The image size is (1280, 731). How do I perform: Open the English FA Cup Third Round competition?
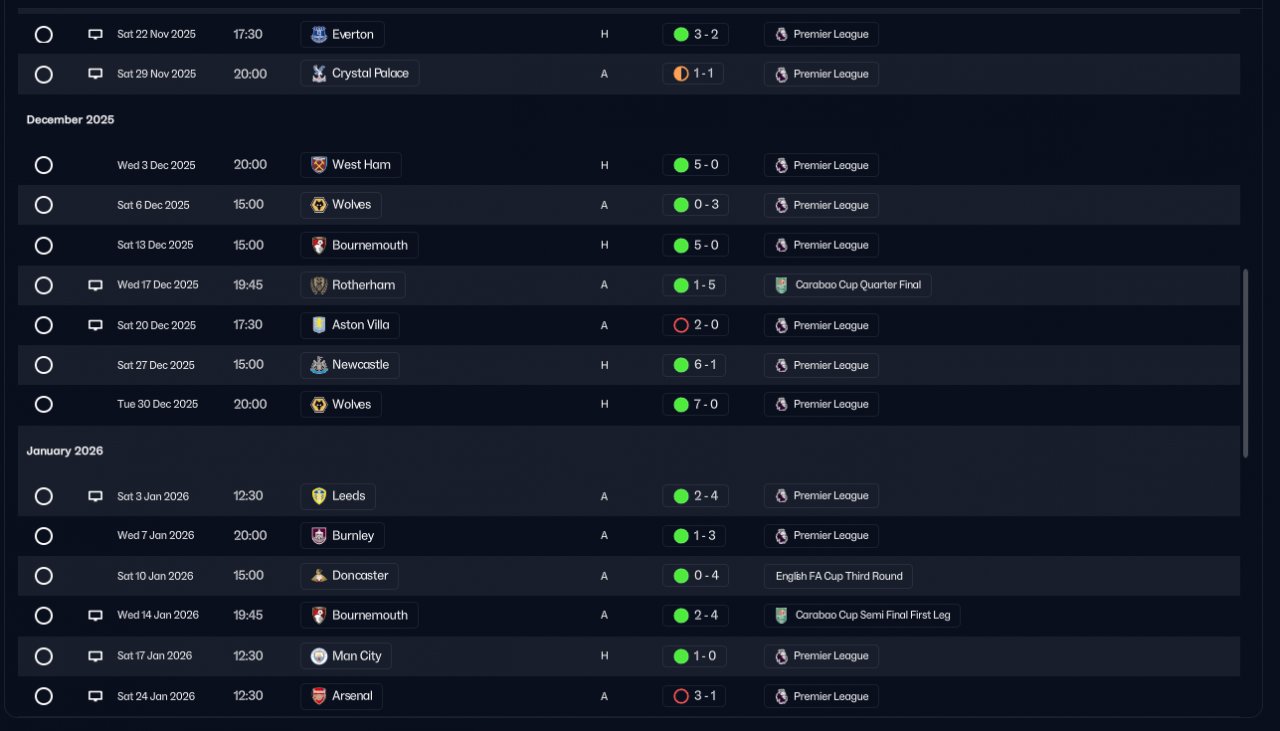click(x=839, y=576)
